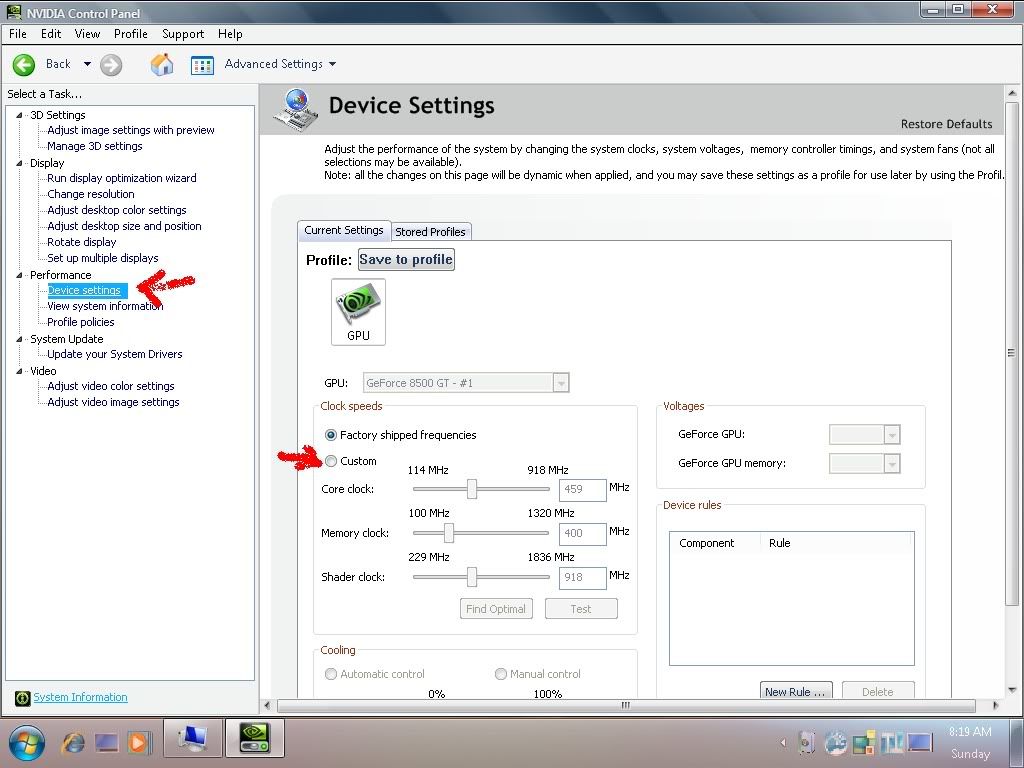Select Adjust image settings with preview
Viewport: 1024px width, 768px height.
pos(131,130)
